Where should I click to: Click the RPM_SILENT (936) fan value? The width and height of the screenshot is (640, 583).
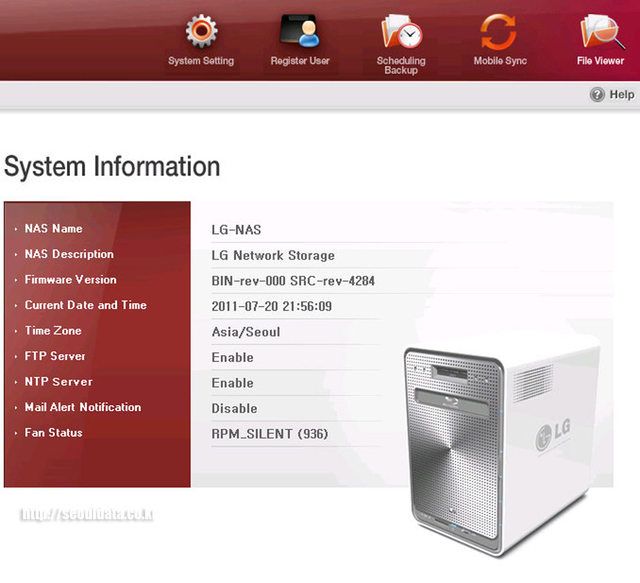270,434
